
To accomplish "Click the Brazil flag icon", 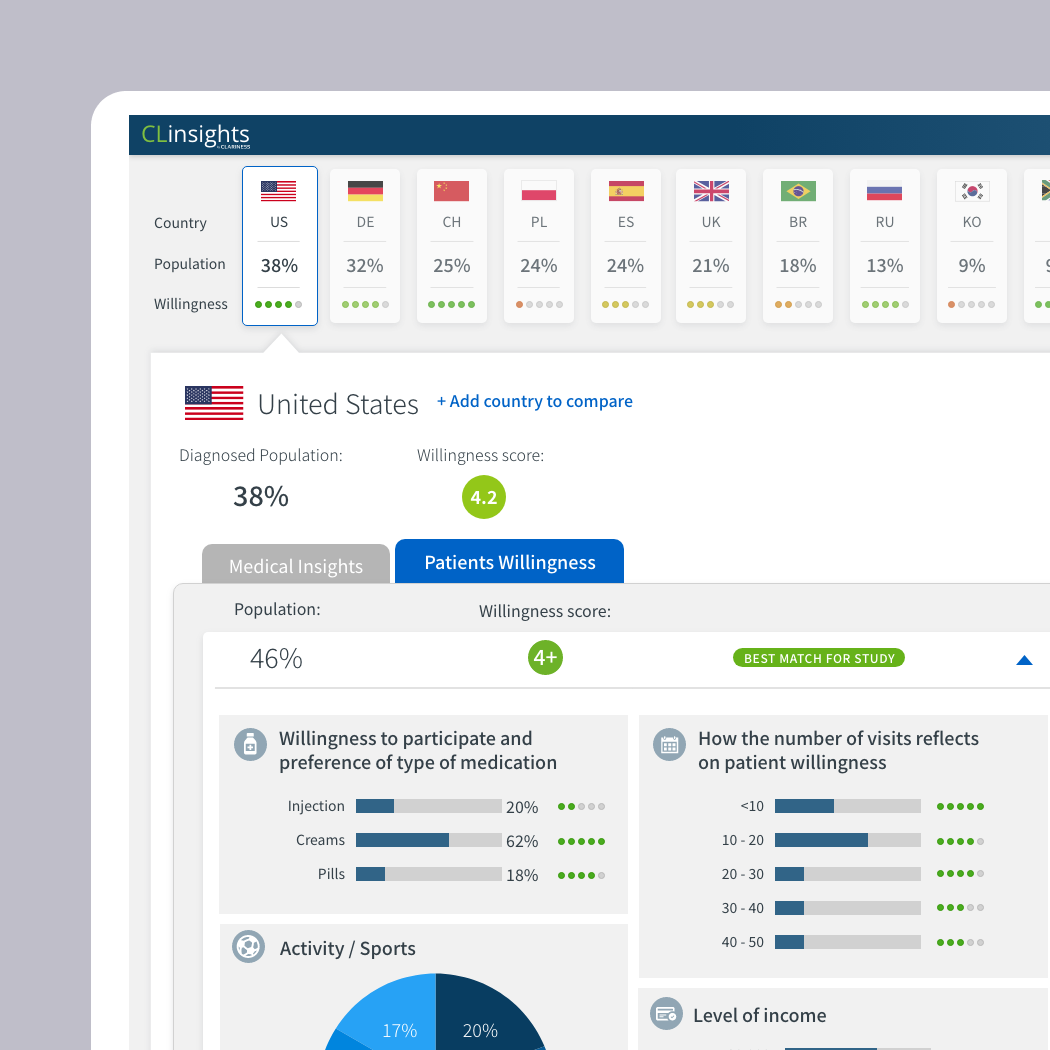I will tap(798, 191).
